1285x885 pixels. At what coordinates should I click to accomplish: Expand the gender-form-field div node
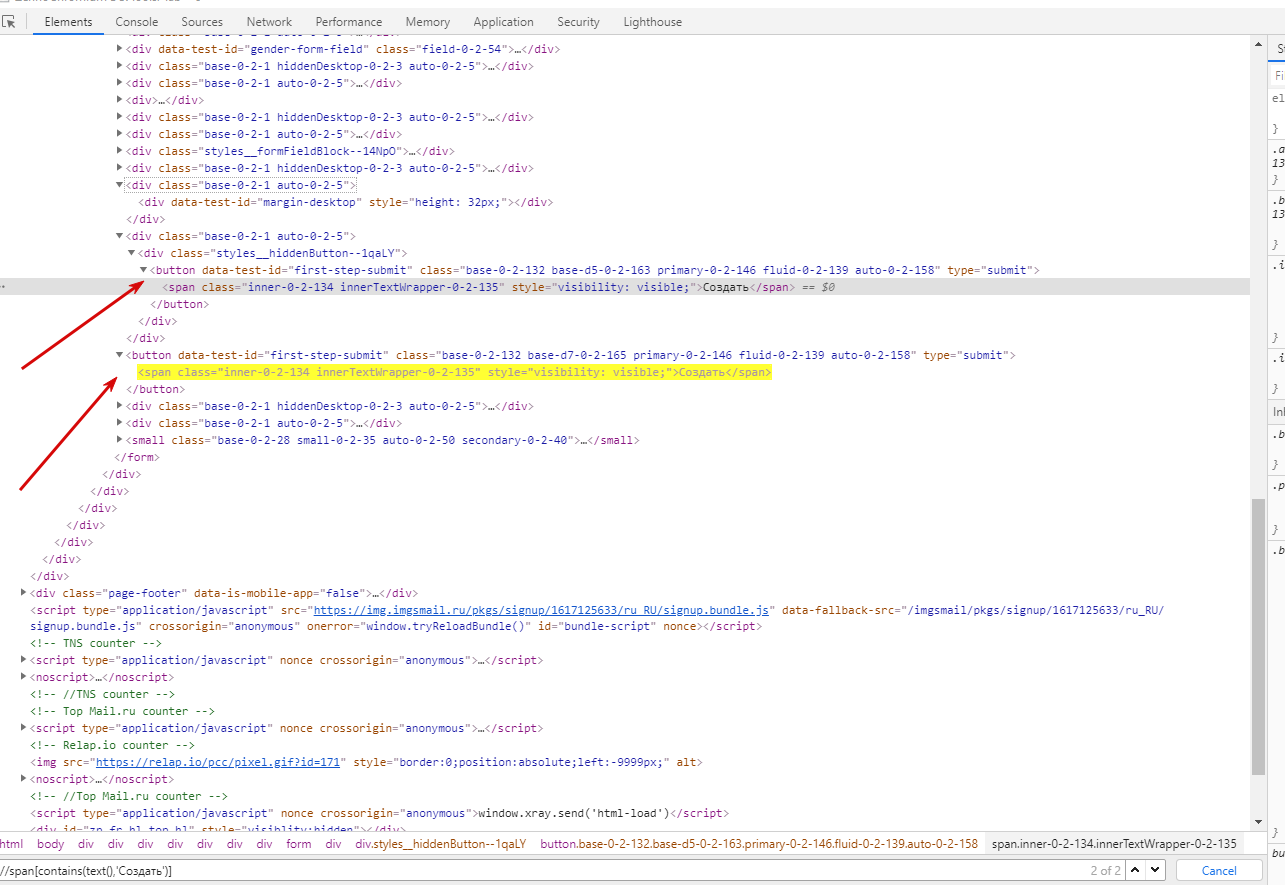tap(121, 49)
